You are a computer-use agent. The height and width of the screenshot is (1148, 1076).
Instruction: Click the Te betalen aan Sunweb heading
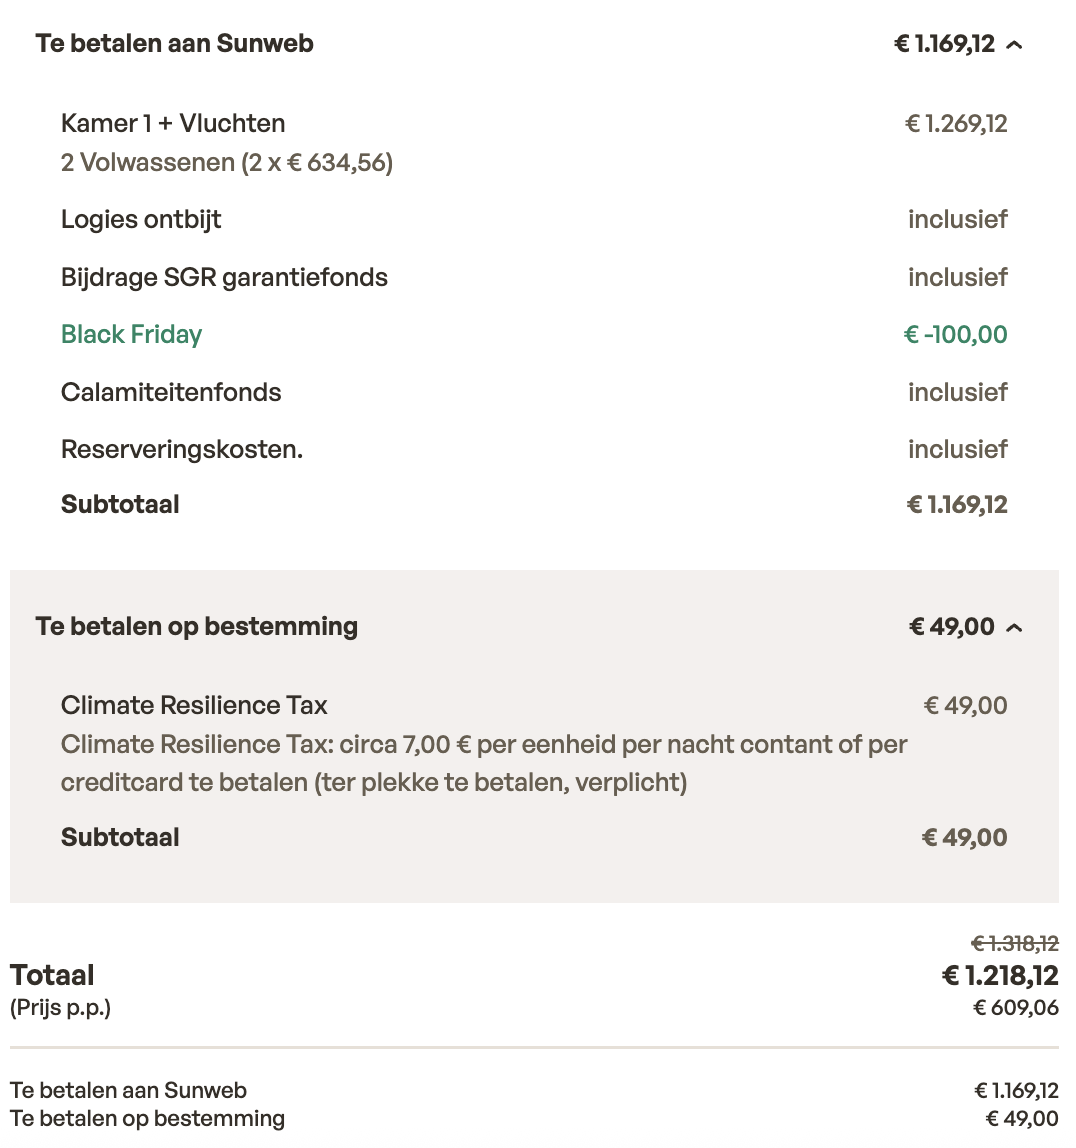pos(174,43)
